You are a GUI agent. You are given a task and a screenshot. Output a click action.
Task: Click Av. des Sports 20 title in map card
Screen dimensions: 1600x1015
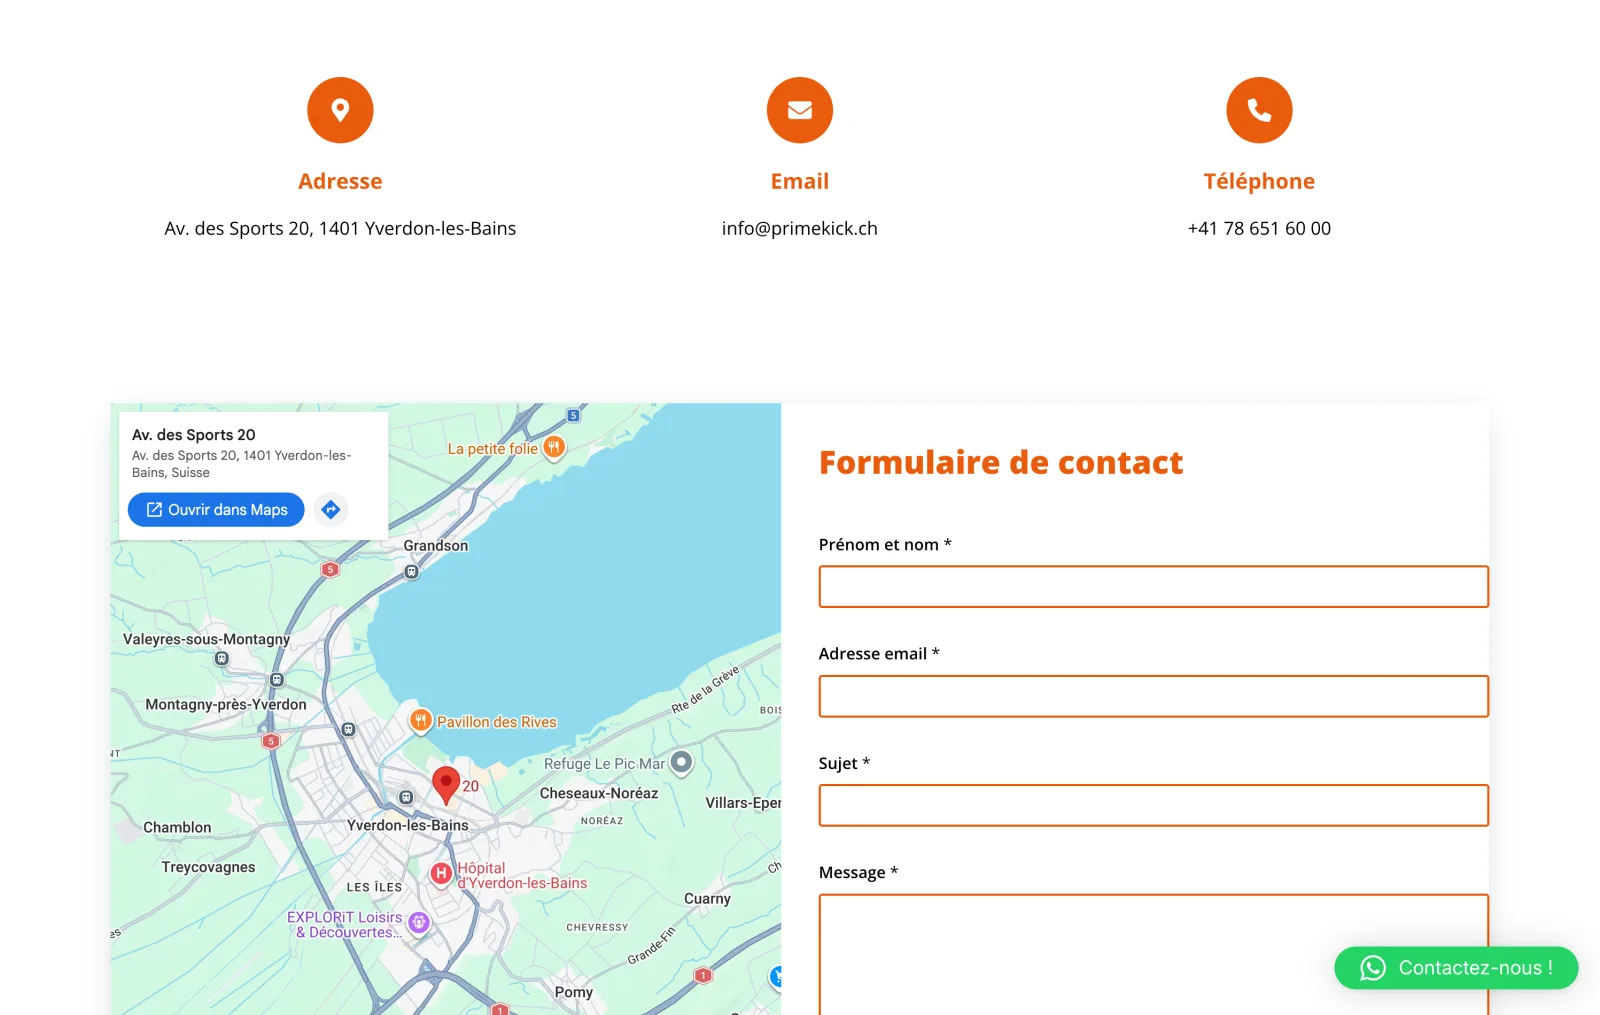194,435
